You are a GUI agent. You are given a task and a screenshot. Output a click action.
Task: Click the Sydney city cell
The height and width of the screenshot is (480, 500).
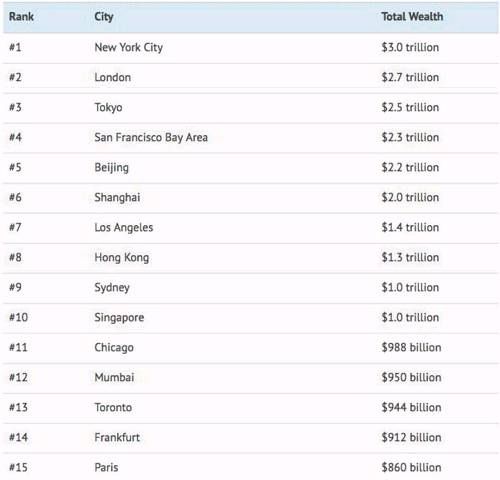click(x=112, y=288)
